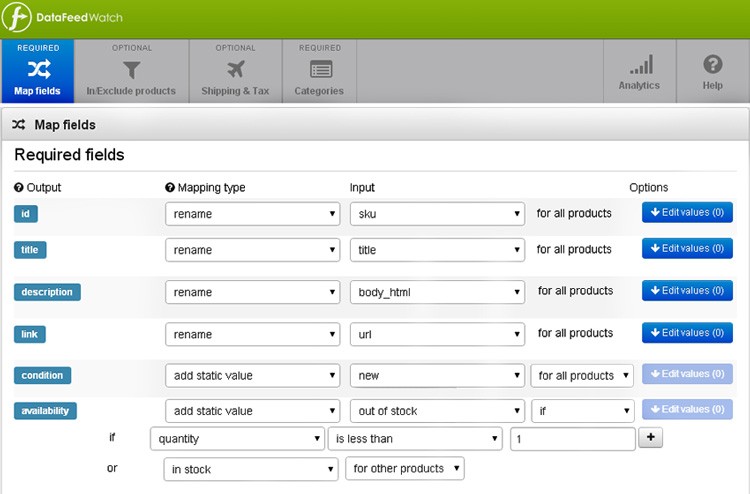The height and width of the screenshot is (494, 750).
Task: Expand the body_html input dropdown
Action: [x=437, y=292]
